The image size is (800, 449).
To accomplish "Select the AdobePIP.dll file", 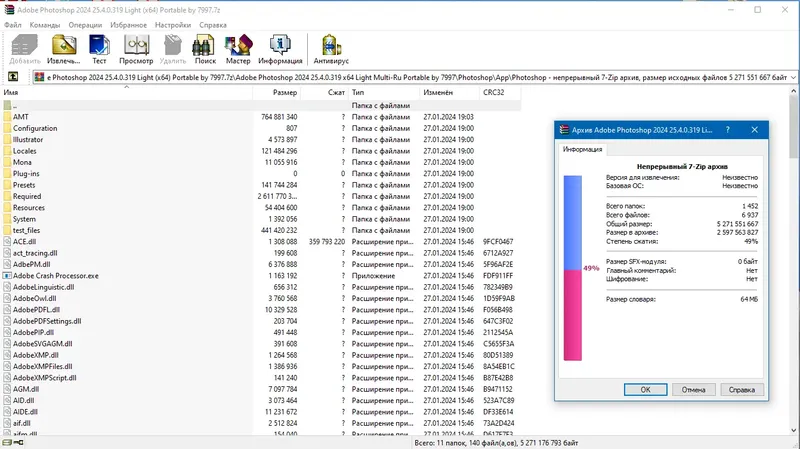I will click(x=261, y=332).
